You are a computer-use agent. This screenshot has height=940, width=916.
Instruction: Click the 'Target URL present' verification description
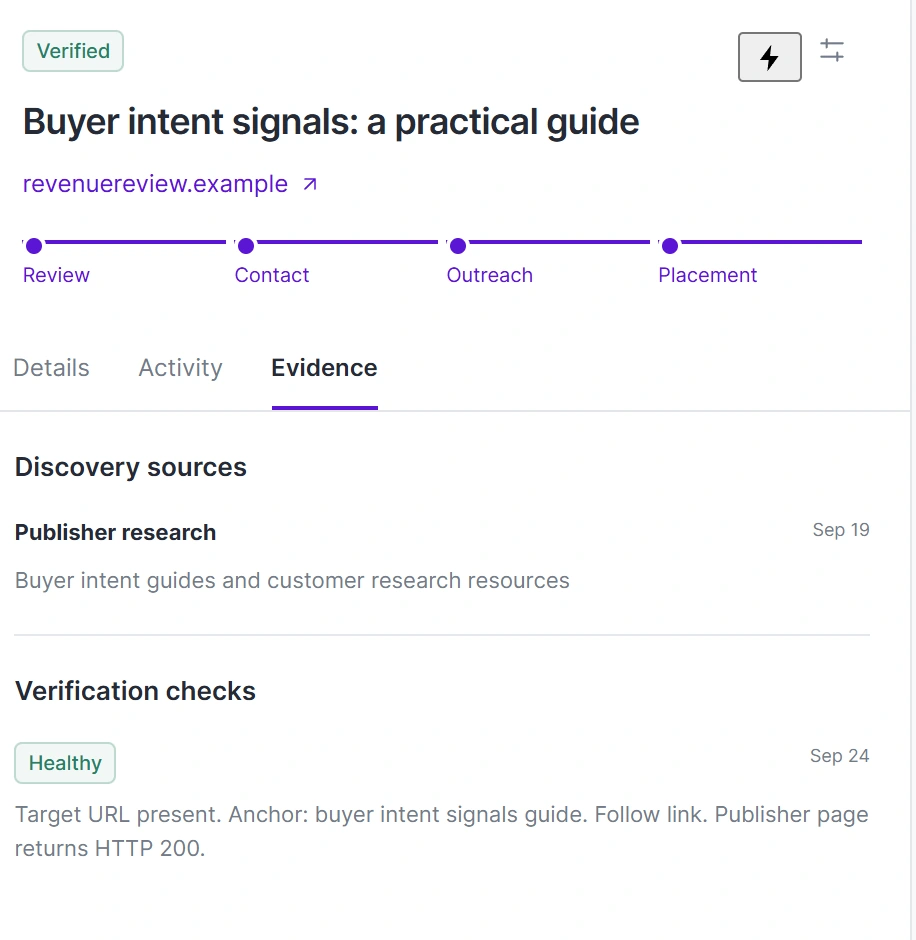(441, 831)
